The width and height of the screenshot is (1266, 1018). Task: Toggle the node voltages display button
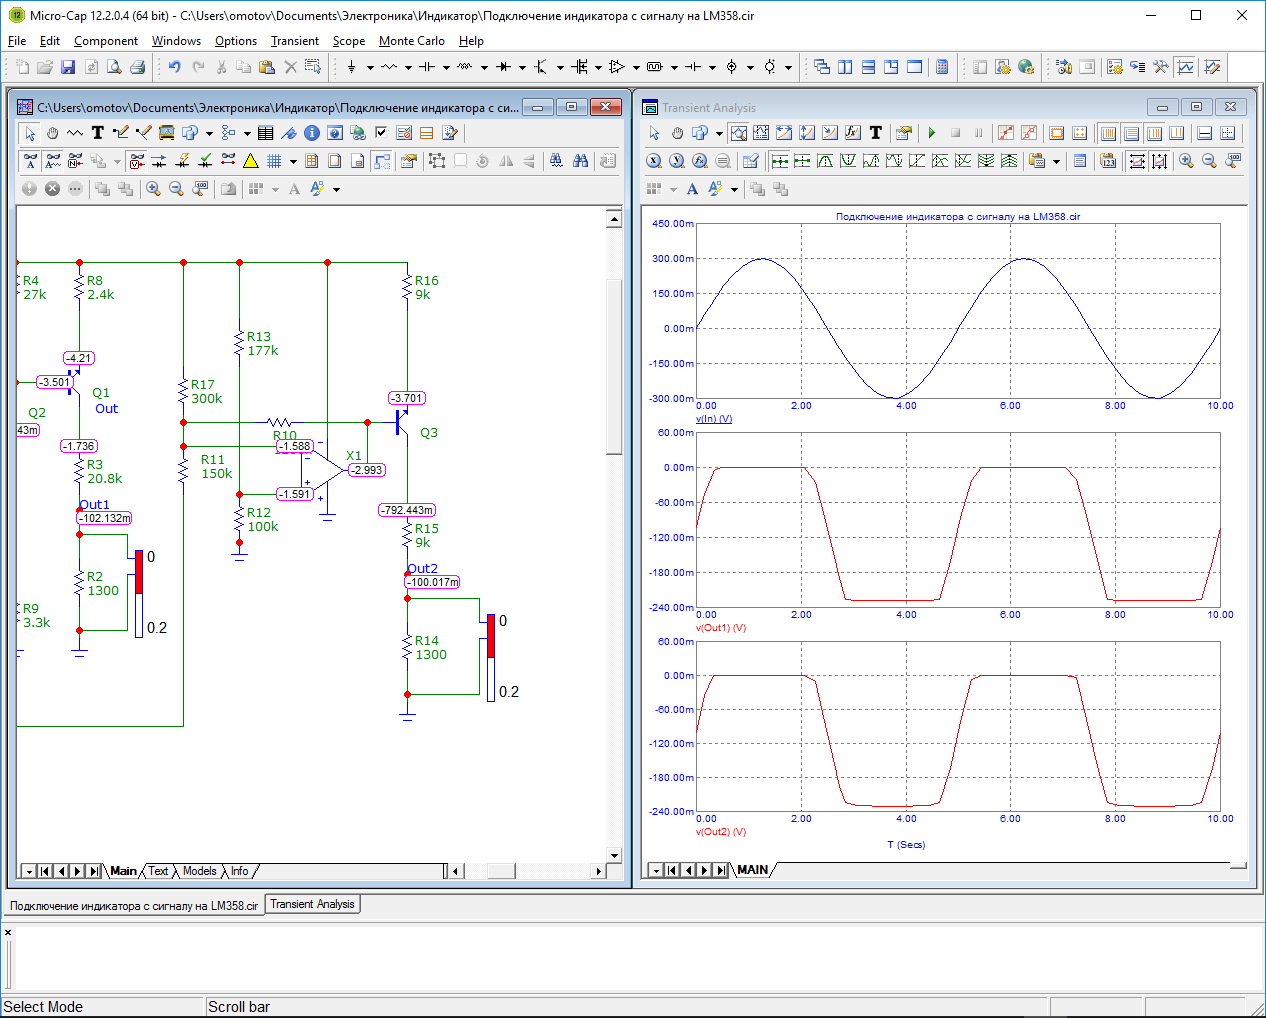[x=137, y=161]
